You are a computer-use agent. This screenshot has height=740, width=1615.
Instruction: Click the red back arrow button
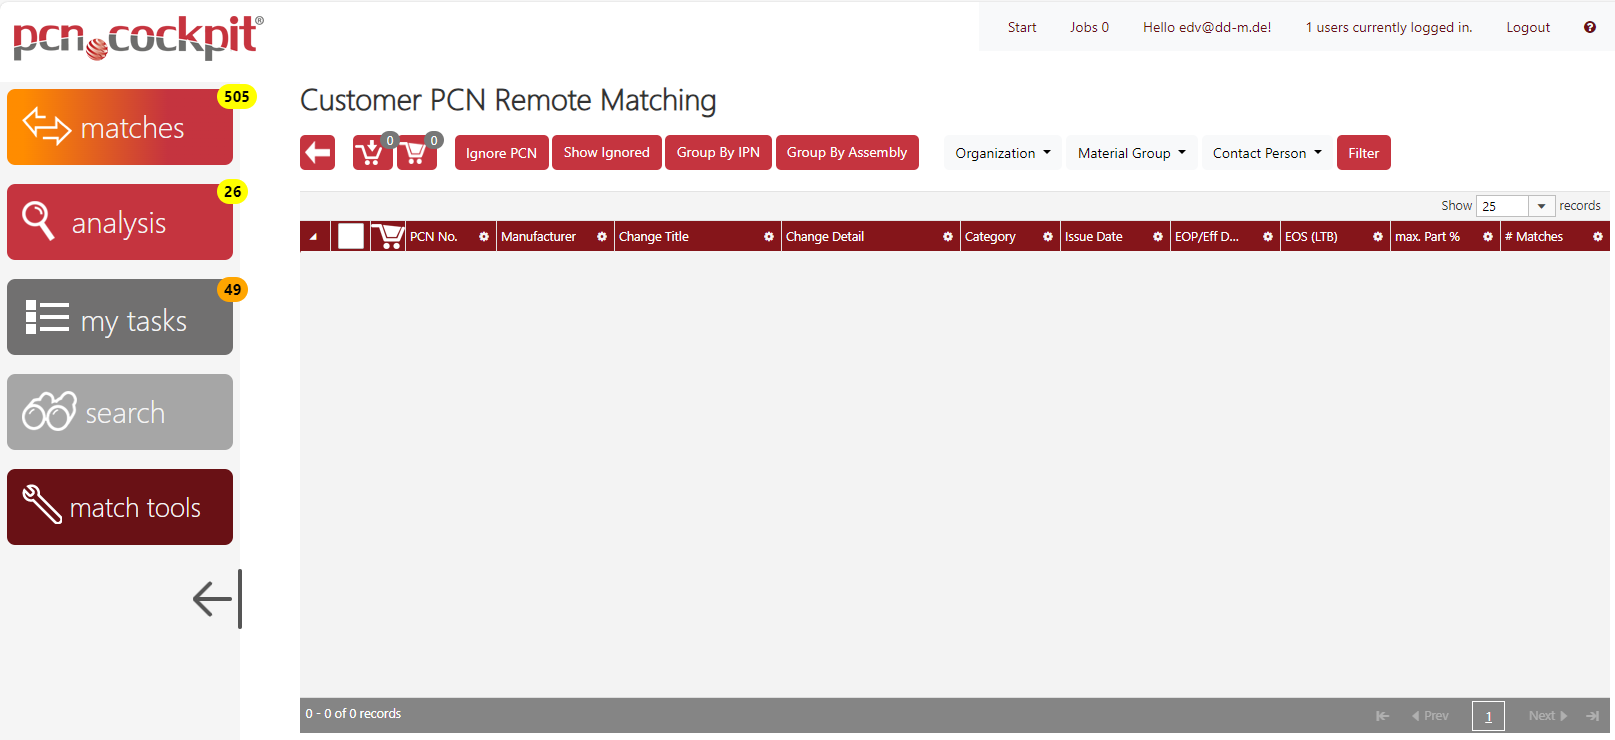(x=318, y=153)
